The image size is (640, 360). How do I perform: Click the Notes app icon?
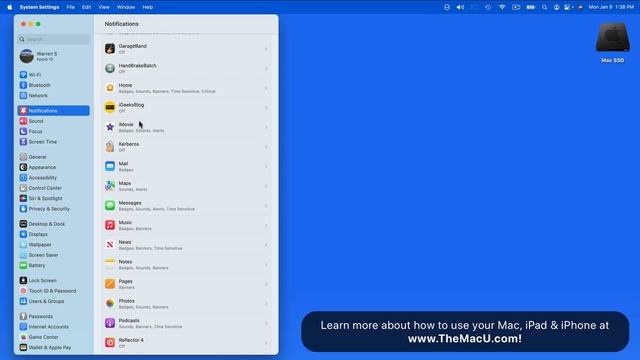(110, 264)
